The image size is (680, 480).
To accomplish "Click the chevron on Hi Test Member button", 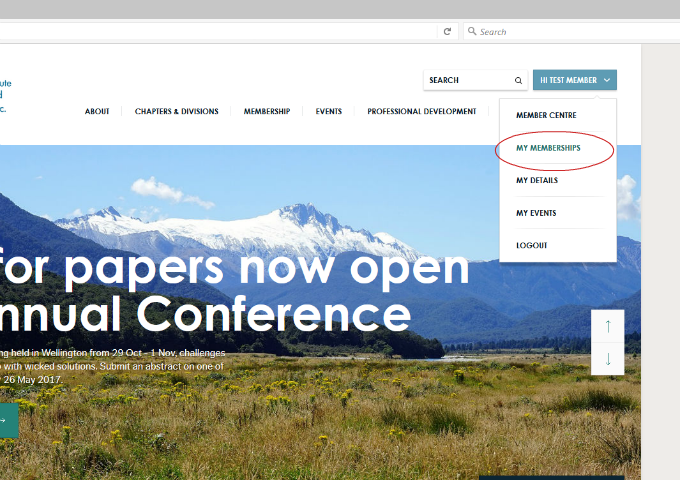I will (x=608, y=80).
